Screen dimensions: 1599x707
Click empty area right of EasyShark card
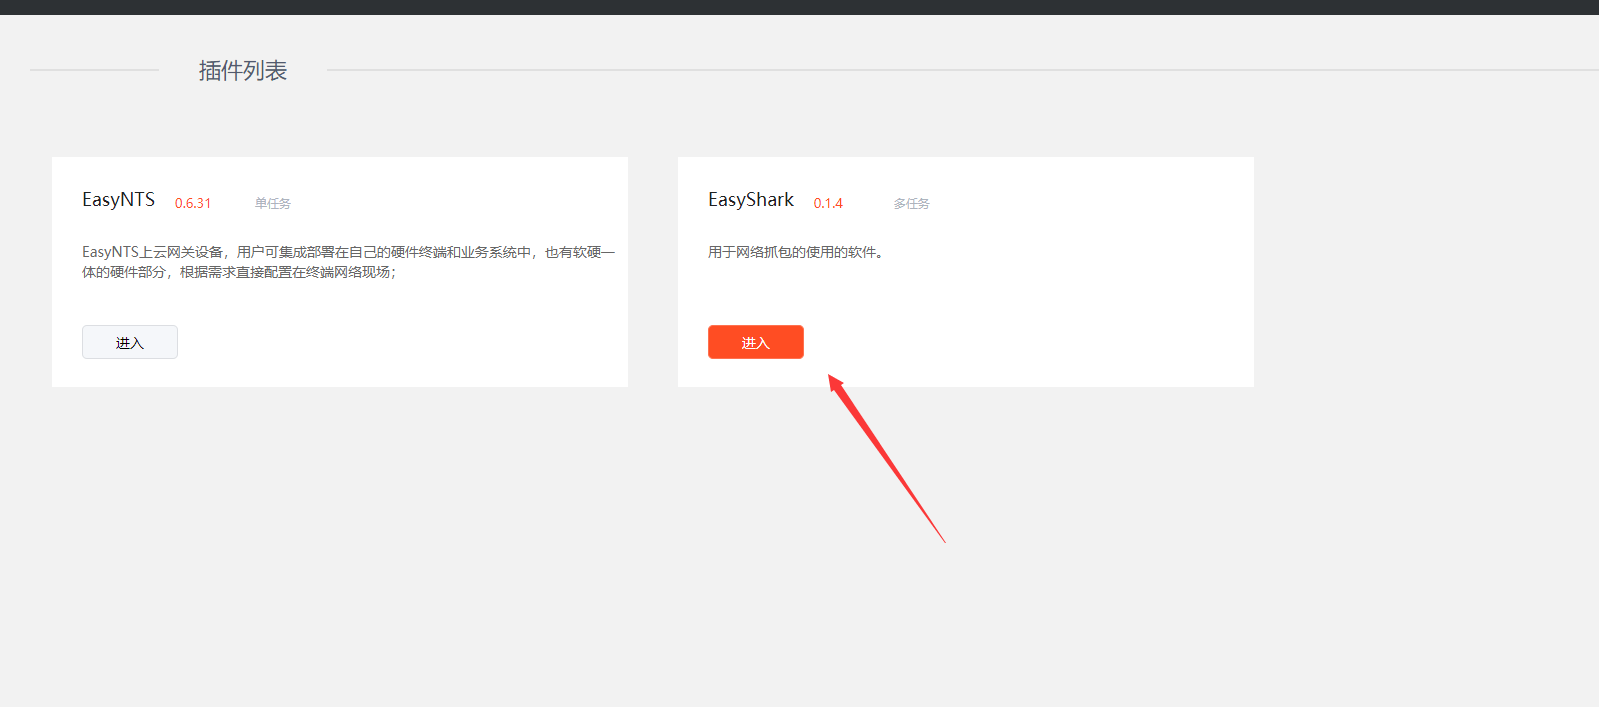(x=1420, y=270)
